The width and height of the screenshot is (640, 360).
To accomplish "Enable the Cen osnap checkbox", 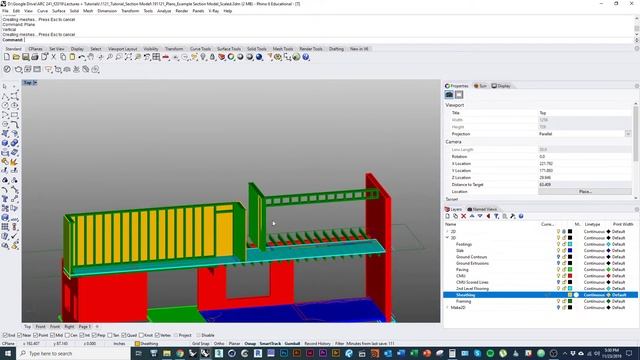I will tap(68, 335).
